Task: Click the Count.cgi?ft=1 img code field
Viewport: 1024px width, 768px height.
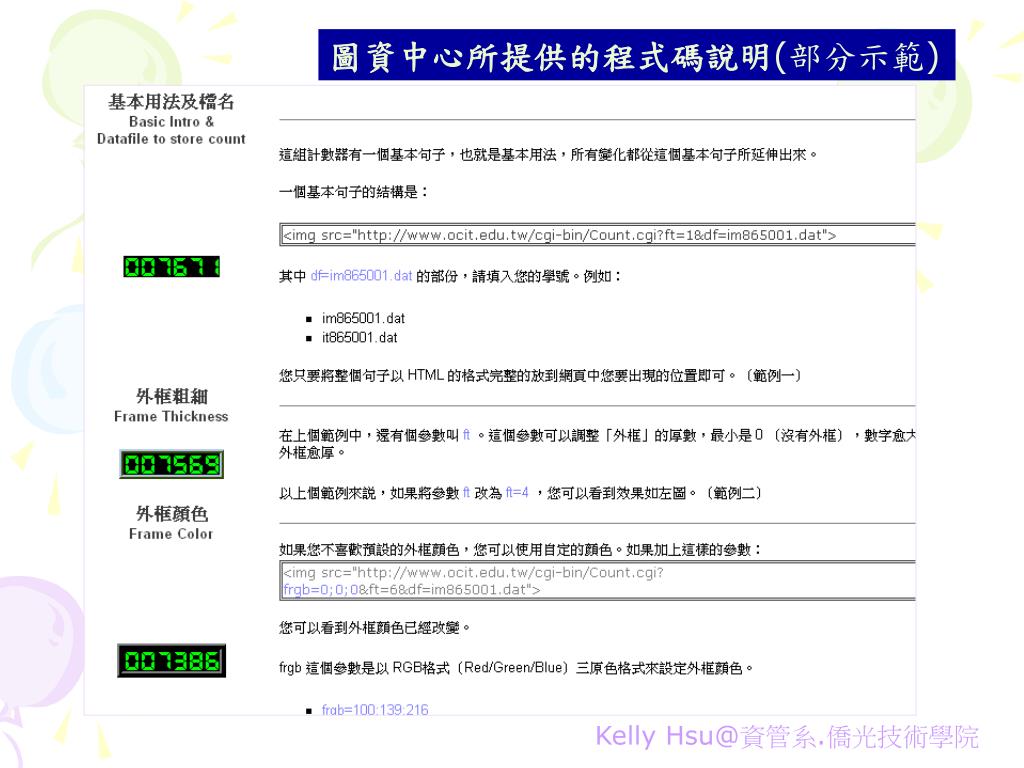Action: pyautogui.click(x=597, y=235)
